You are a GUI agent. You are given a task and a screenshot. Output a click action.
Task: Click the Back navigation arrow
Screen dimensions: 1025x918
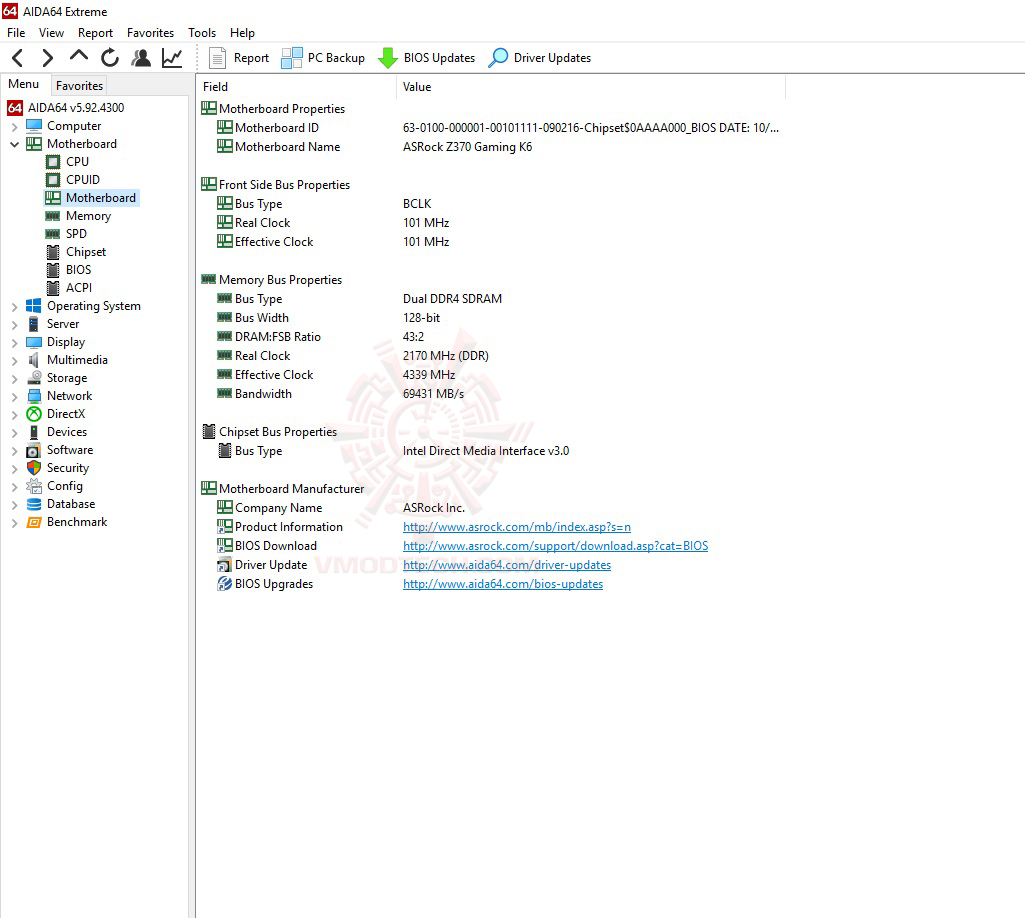click(18, 58)
